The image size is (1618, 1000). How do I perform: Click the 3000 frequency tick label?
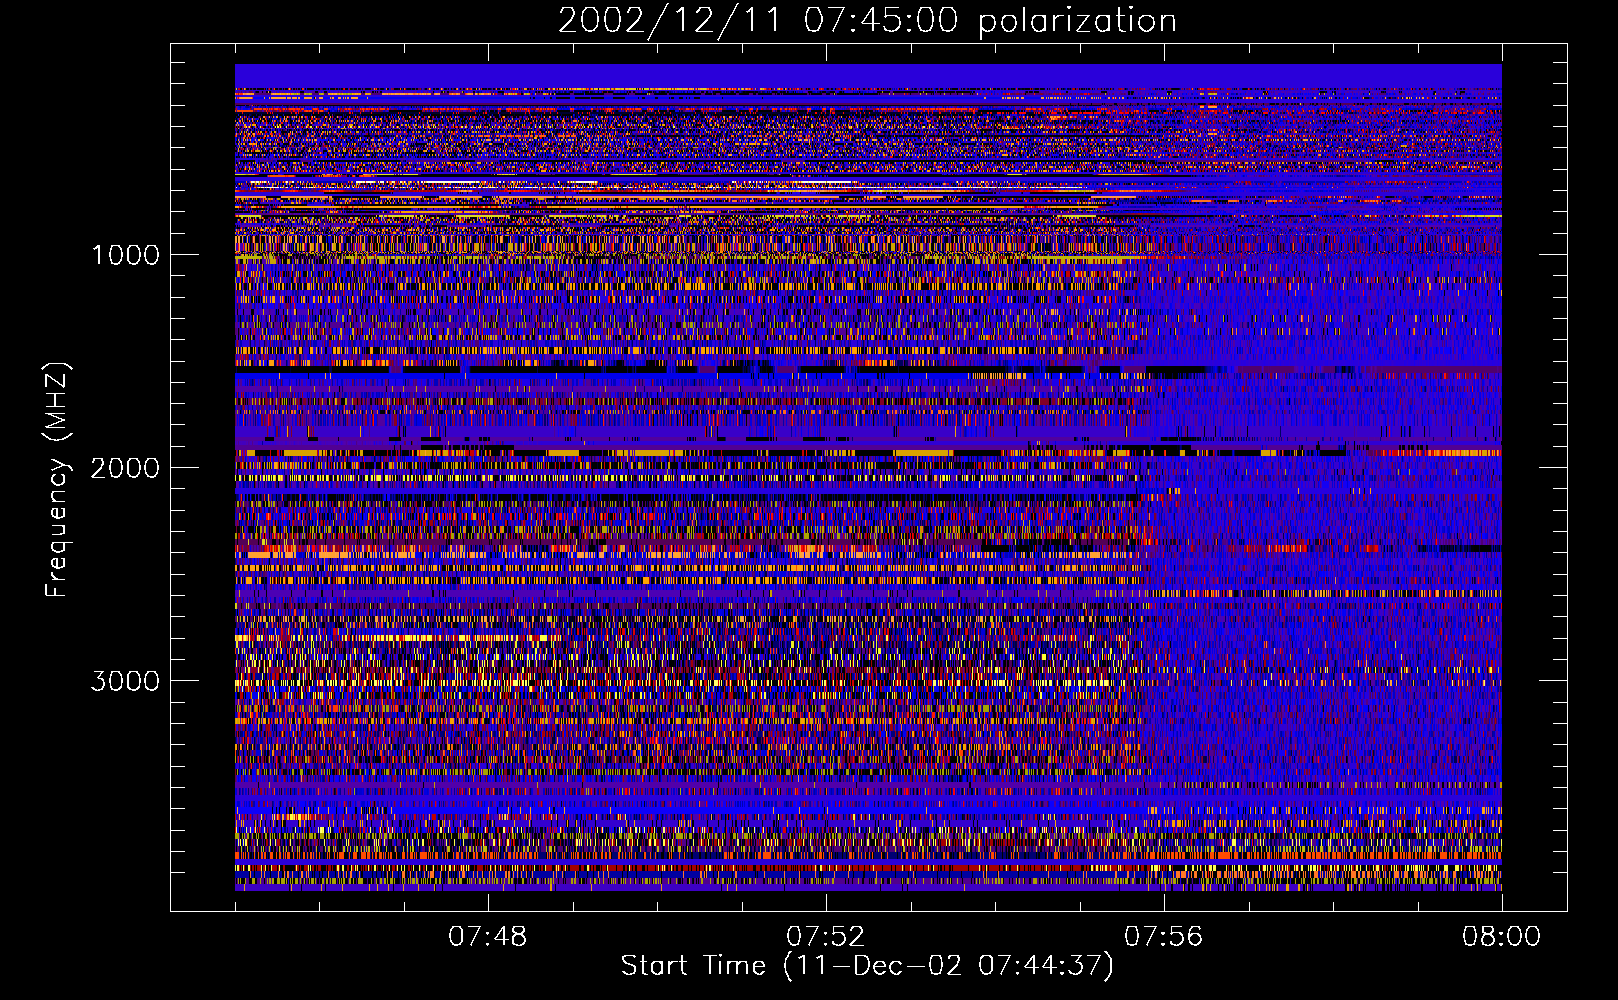point(125,681)
